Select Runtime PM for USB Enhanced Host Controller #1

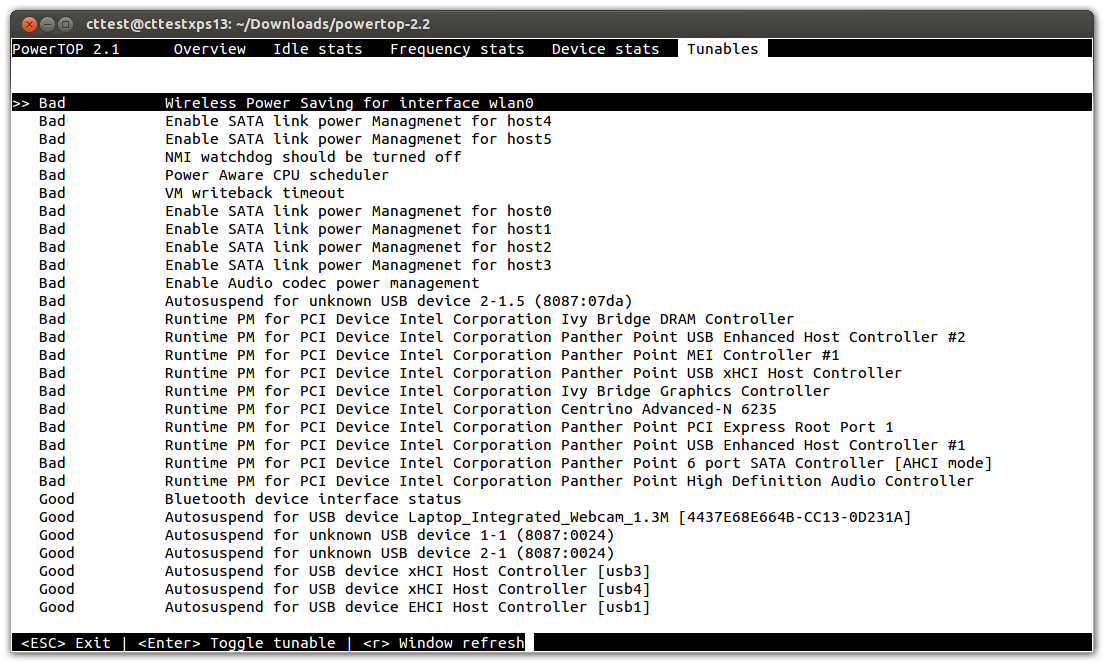tap(552, 445)
